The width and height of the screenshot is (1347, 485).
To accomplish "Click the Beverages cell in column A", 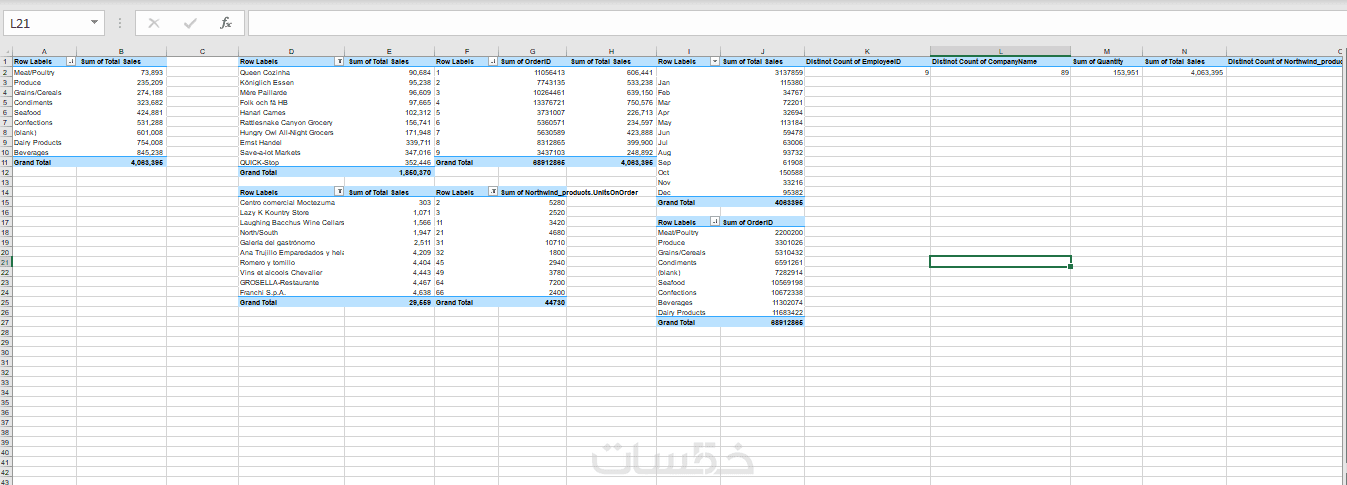I will (x=44, y=152).
